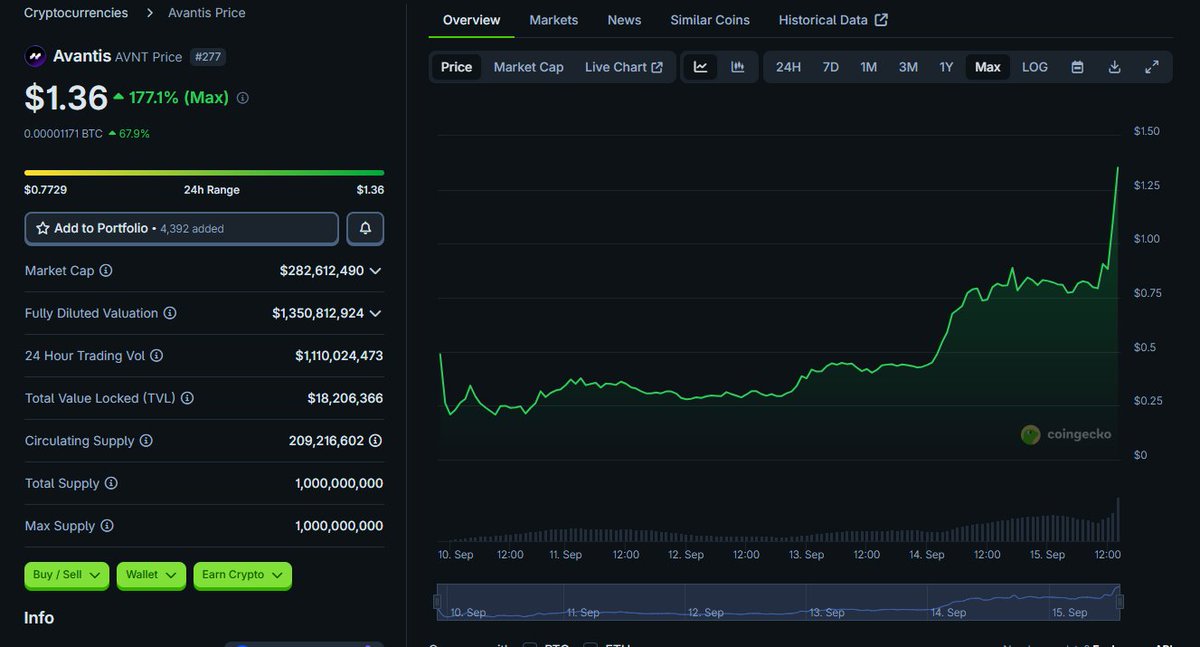
Task: Click the 24h Range progress bar
Action: coord(204,172)
